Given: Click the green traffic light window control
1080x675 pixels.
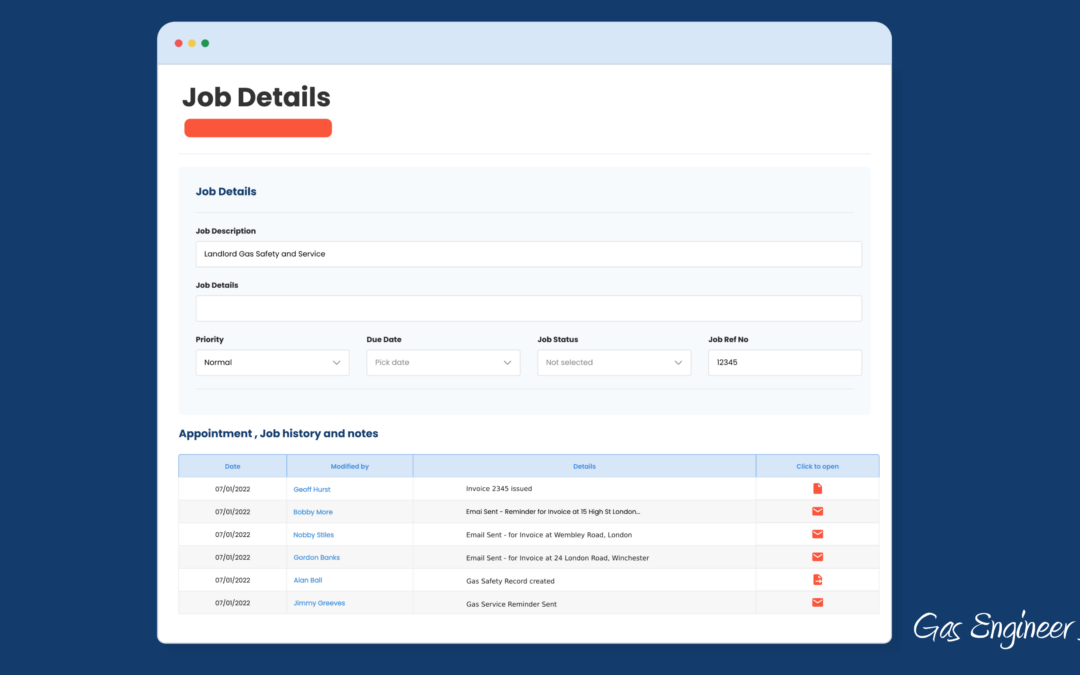Looking at the screenshot, I should click(x=205, y=43).
